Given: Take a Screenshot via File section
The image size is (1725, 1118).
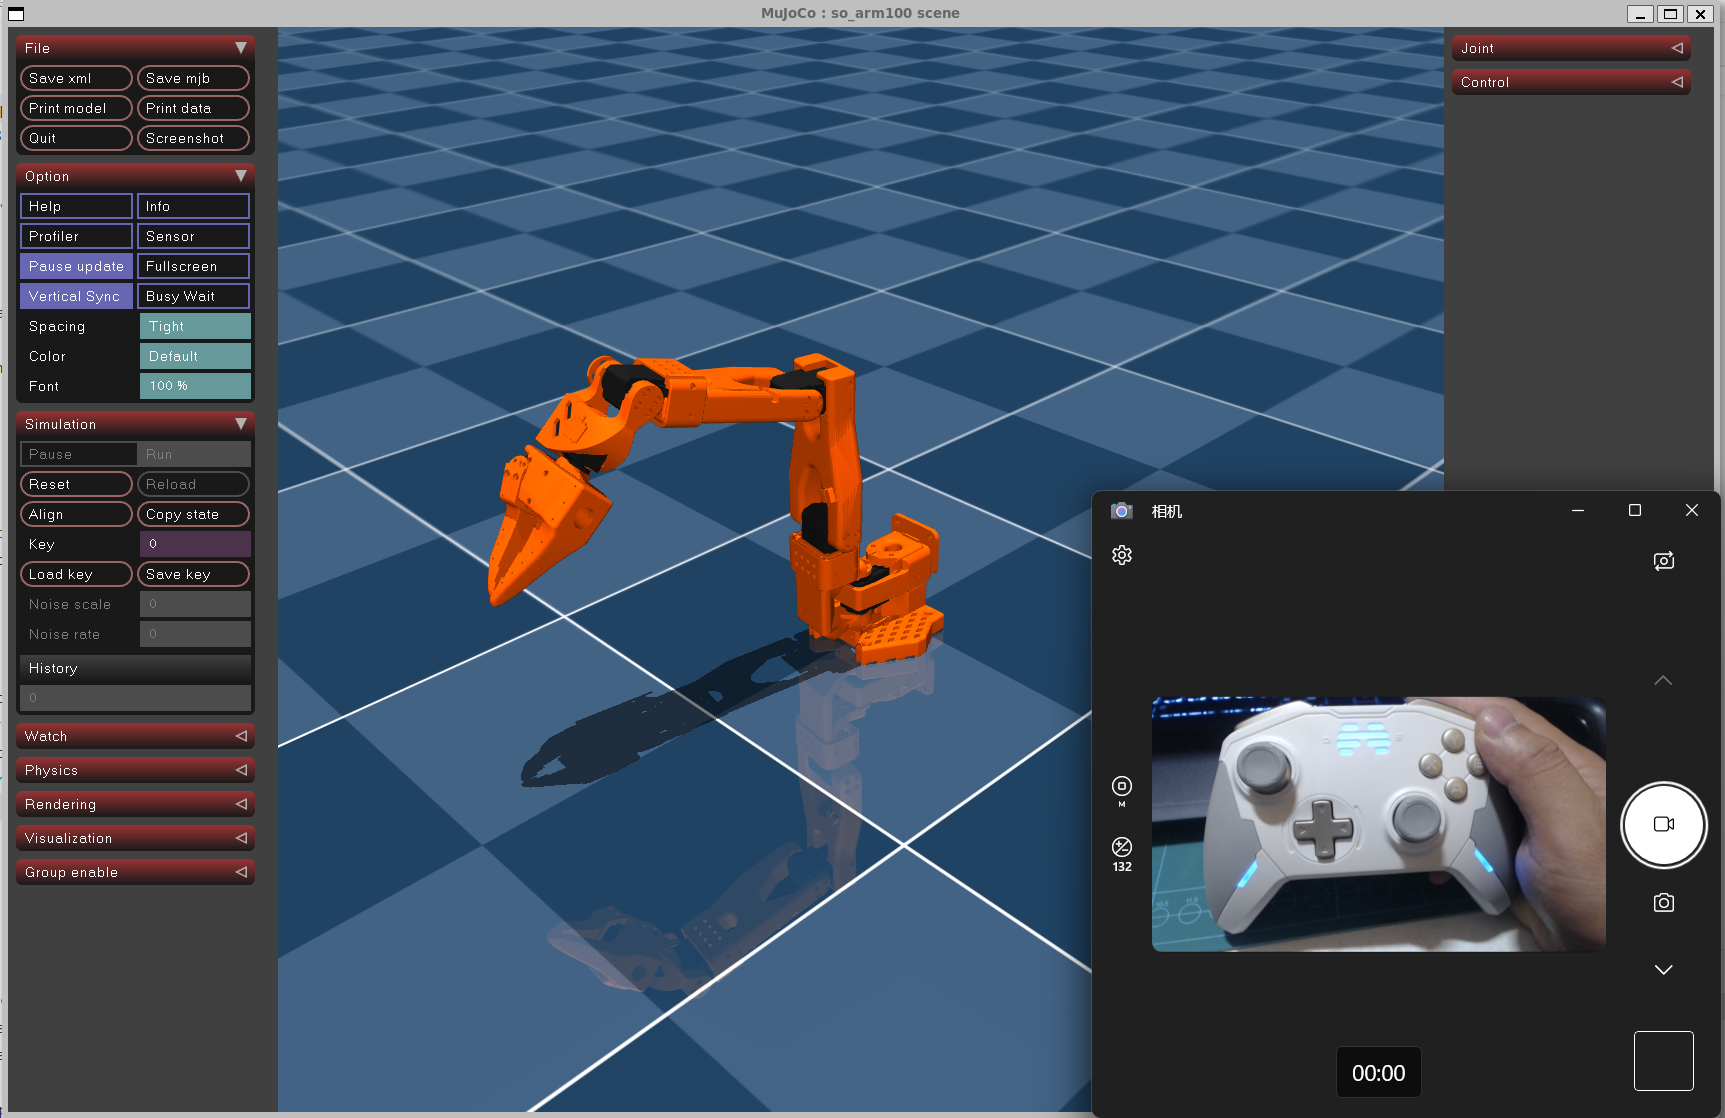Looking at the screenshot, I should coord(193,138).
